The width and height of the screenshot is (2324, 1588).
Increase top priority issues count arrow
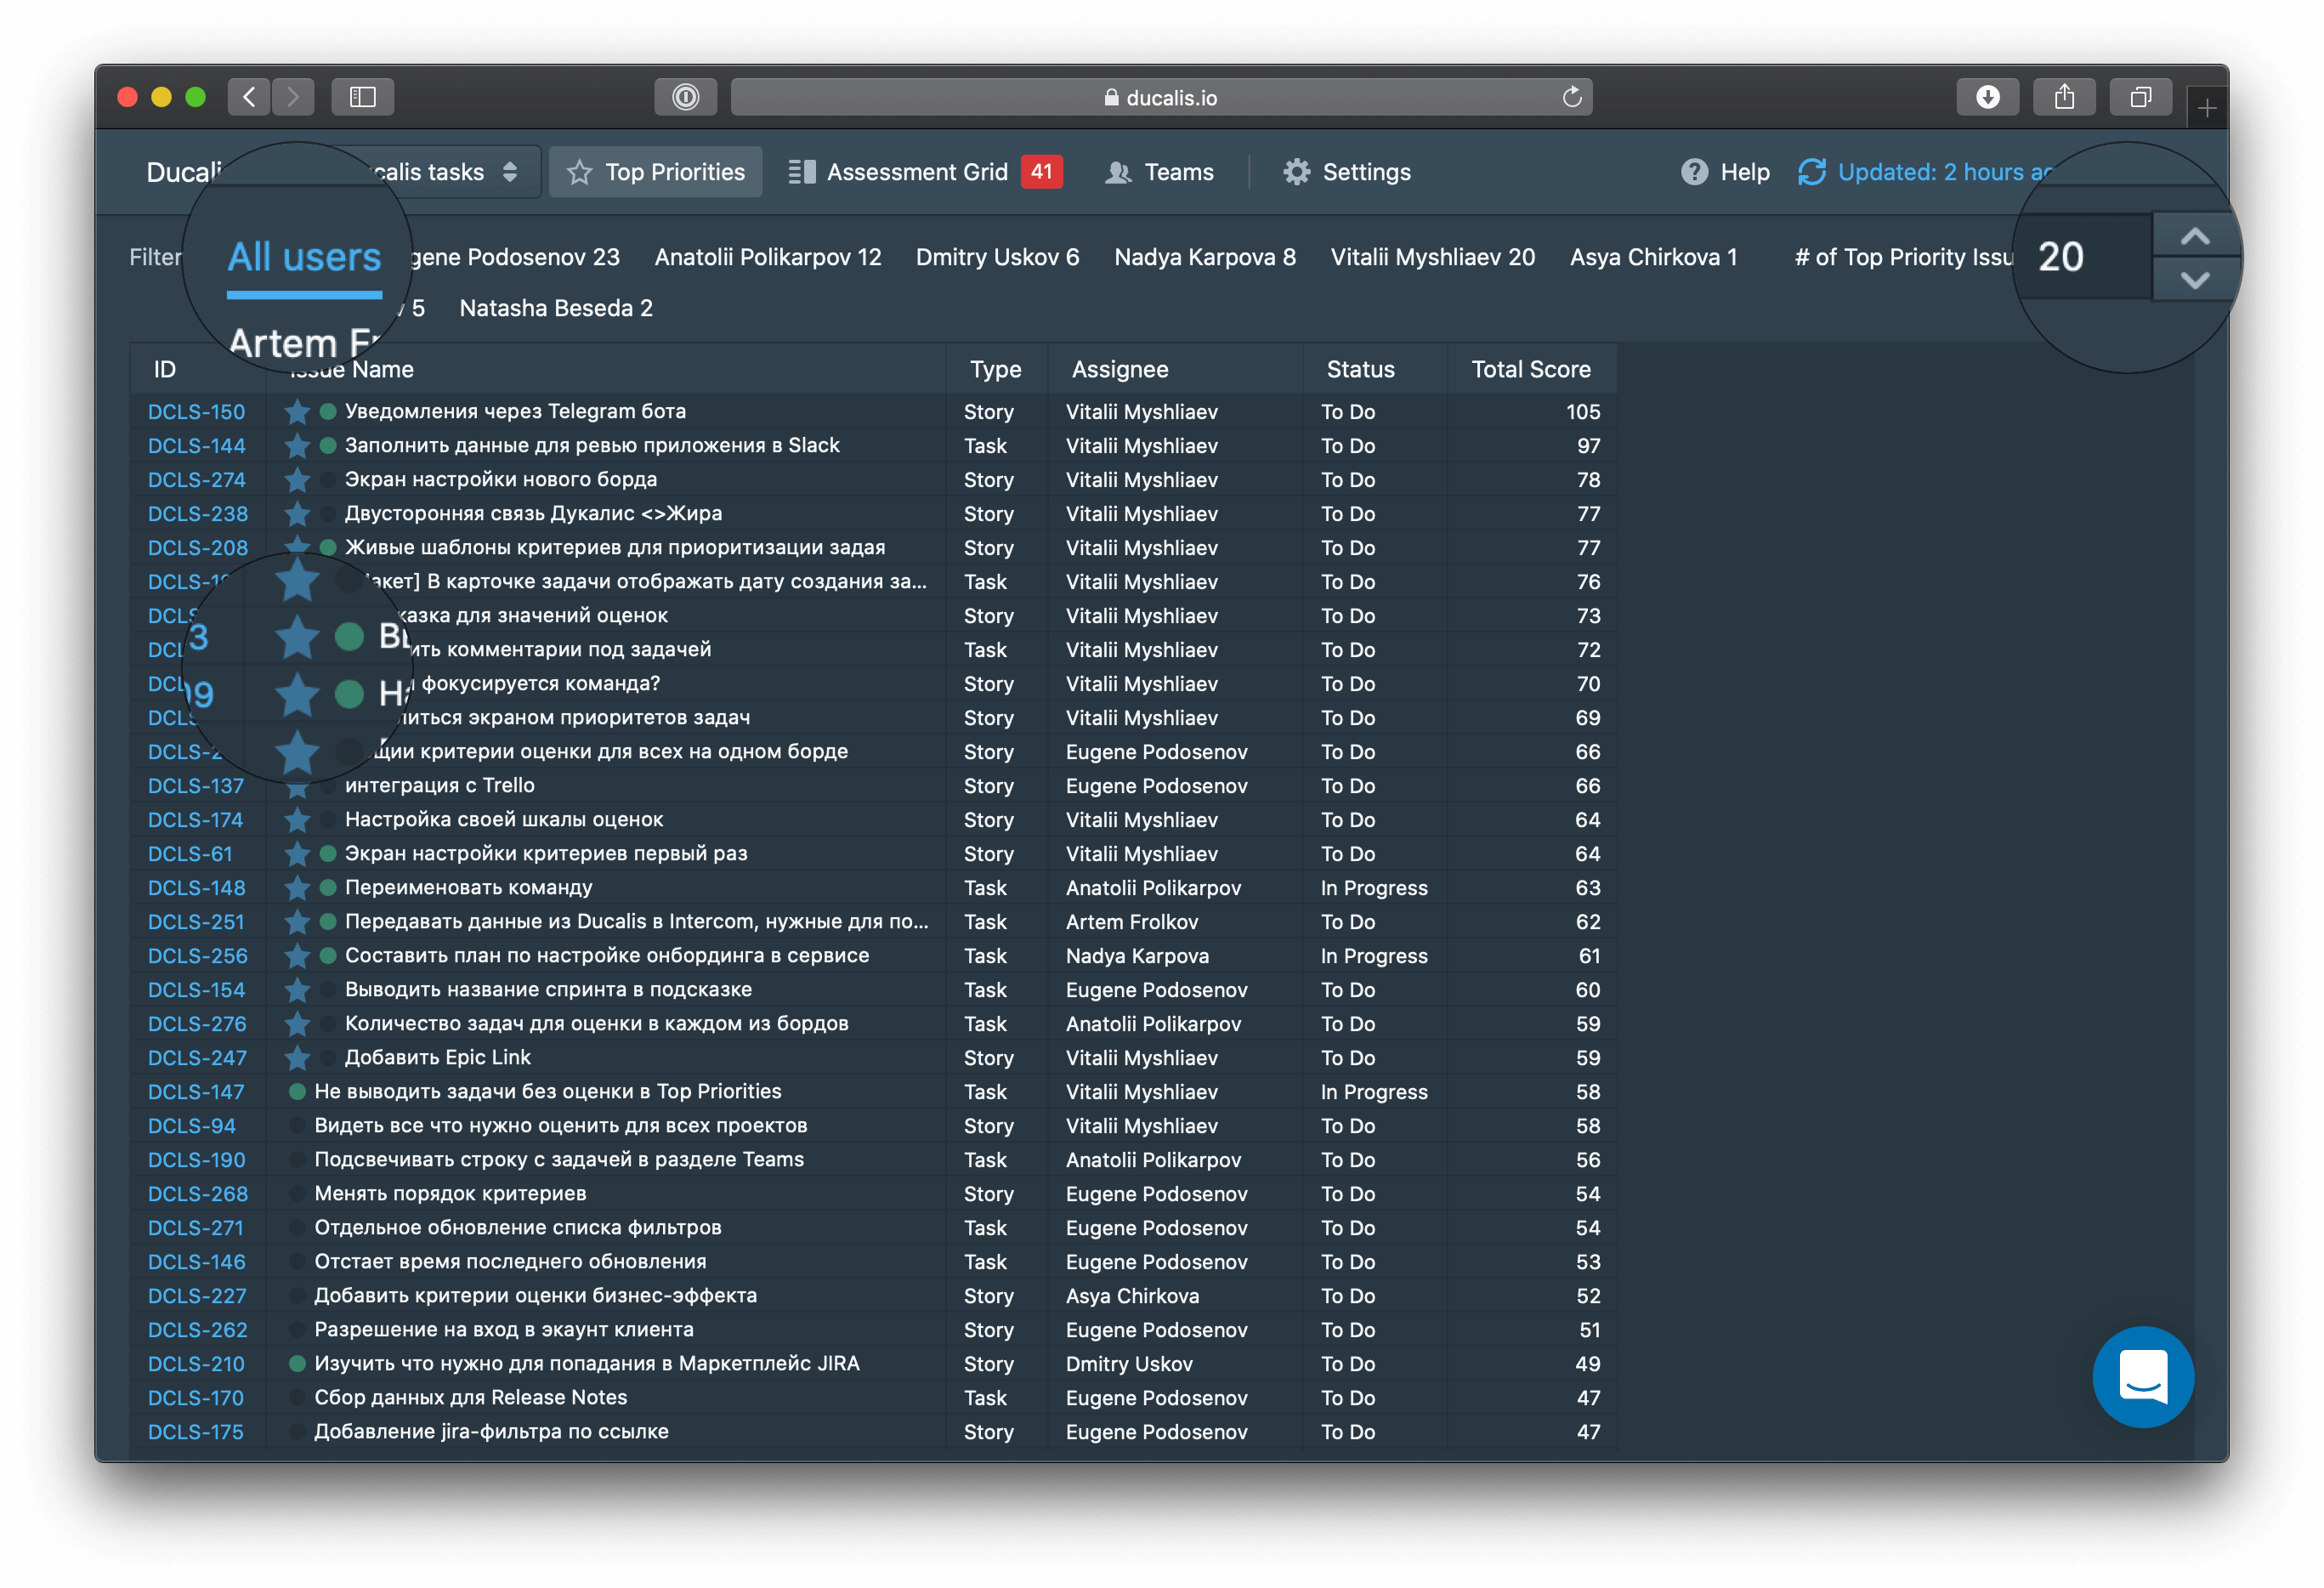(x=2194, y=237)
